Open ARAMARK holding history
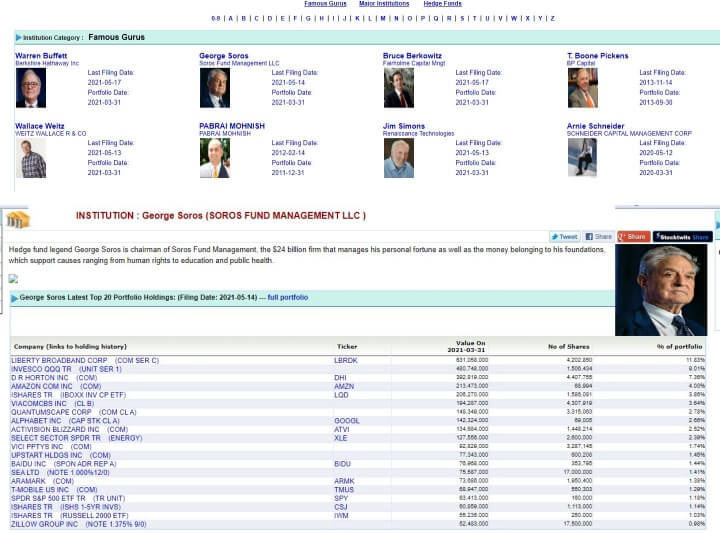This screenshot has width=720, height=533. coord(42,481)
